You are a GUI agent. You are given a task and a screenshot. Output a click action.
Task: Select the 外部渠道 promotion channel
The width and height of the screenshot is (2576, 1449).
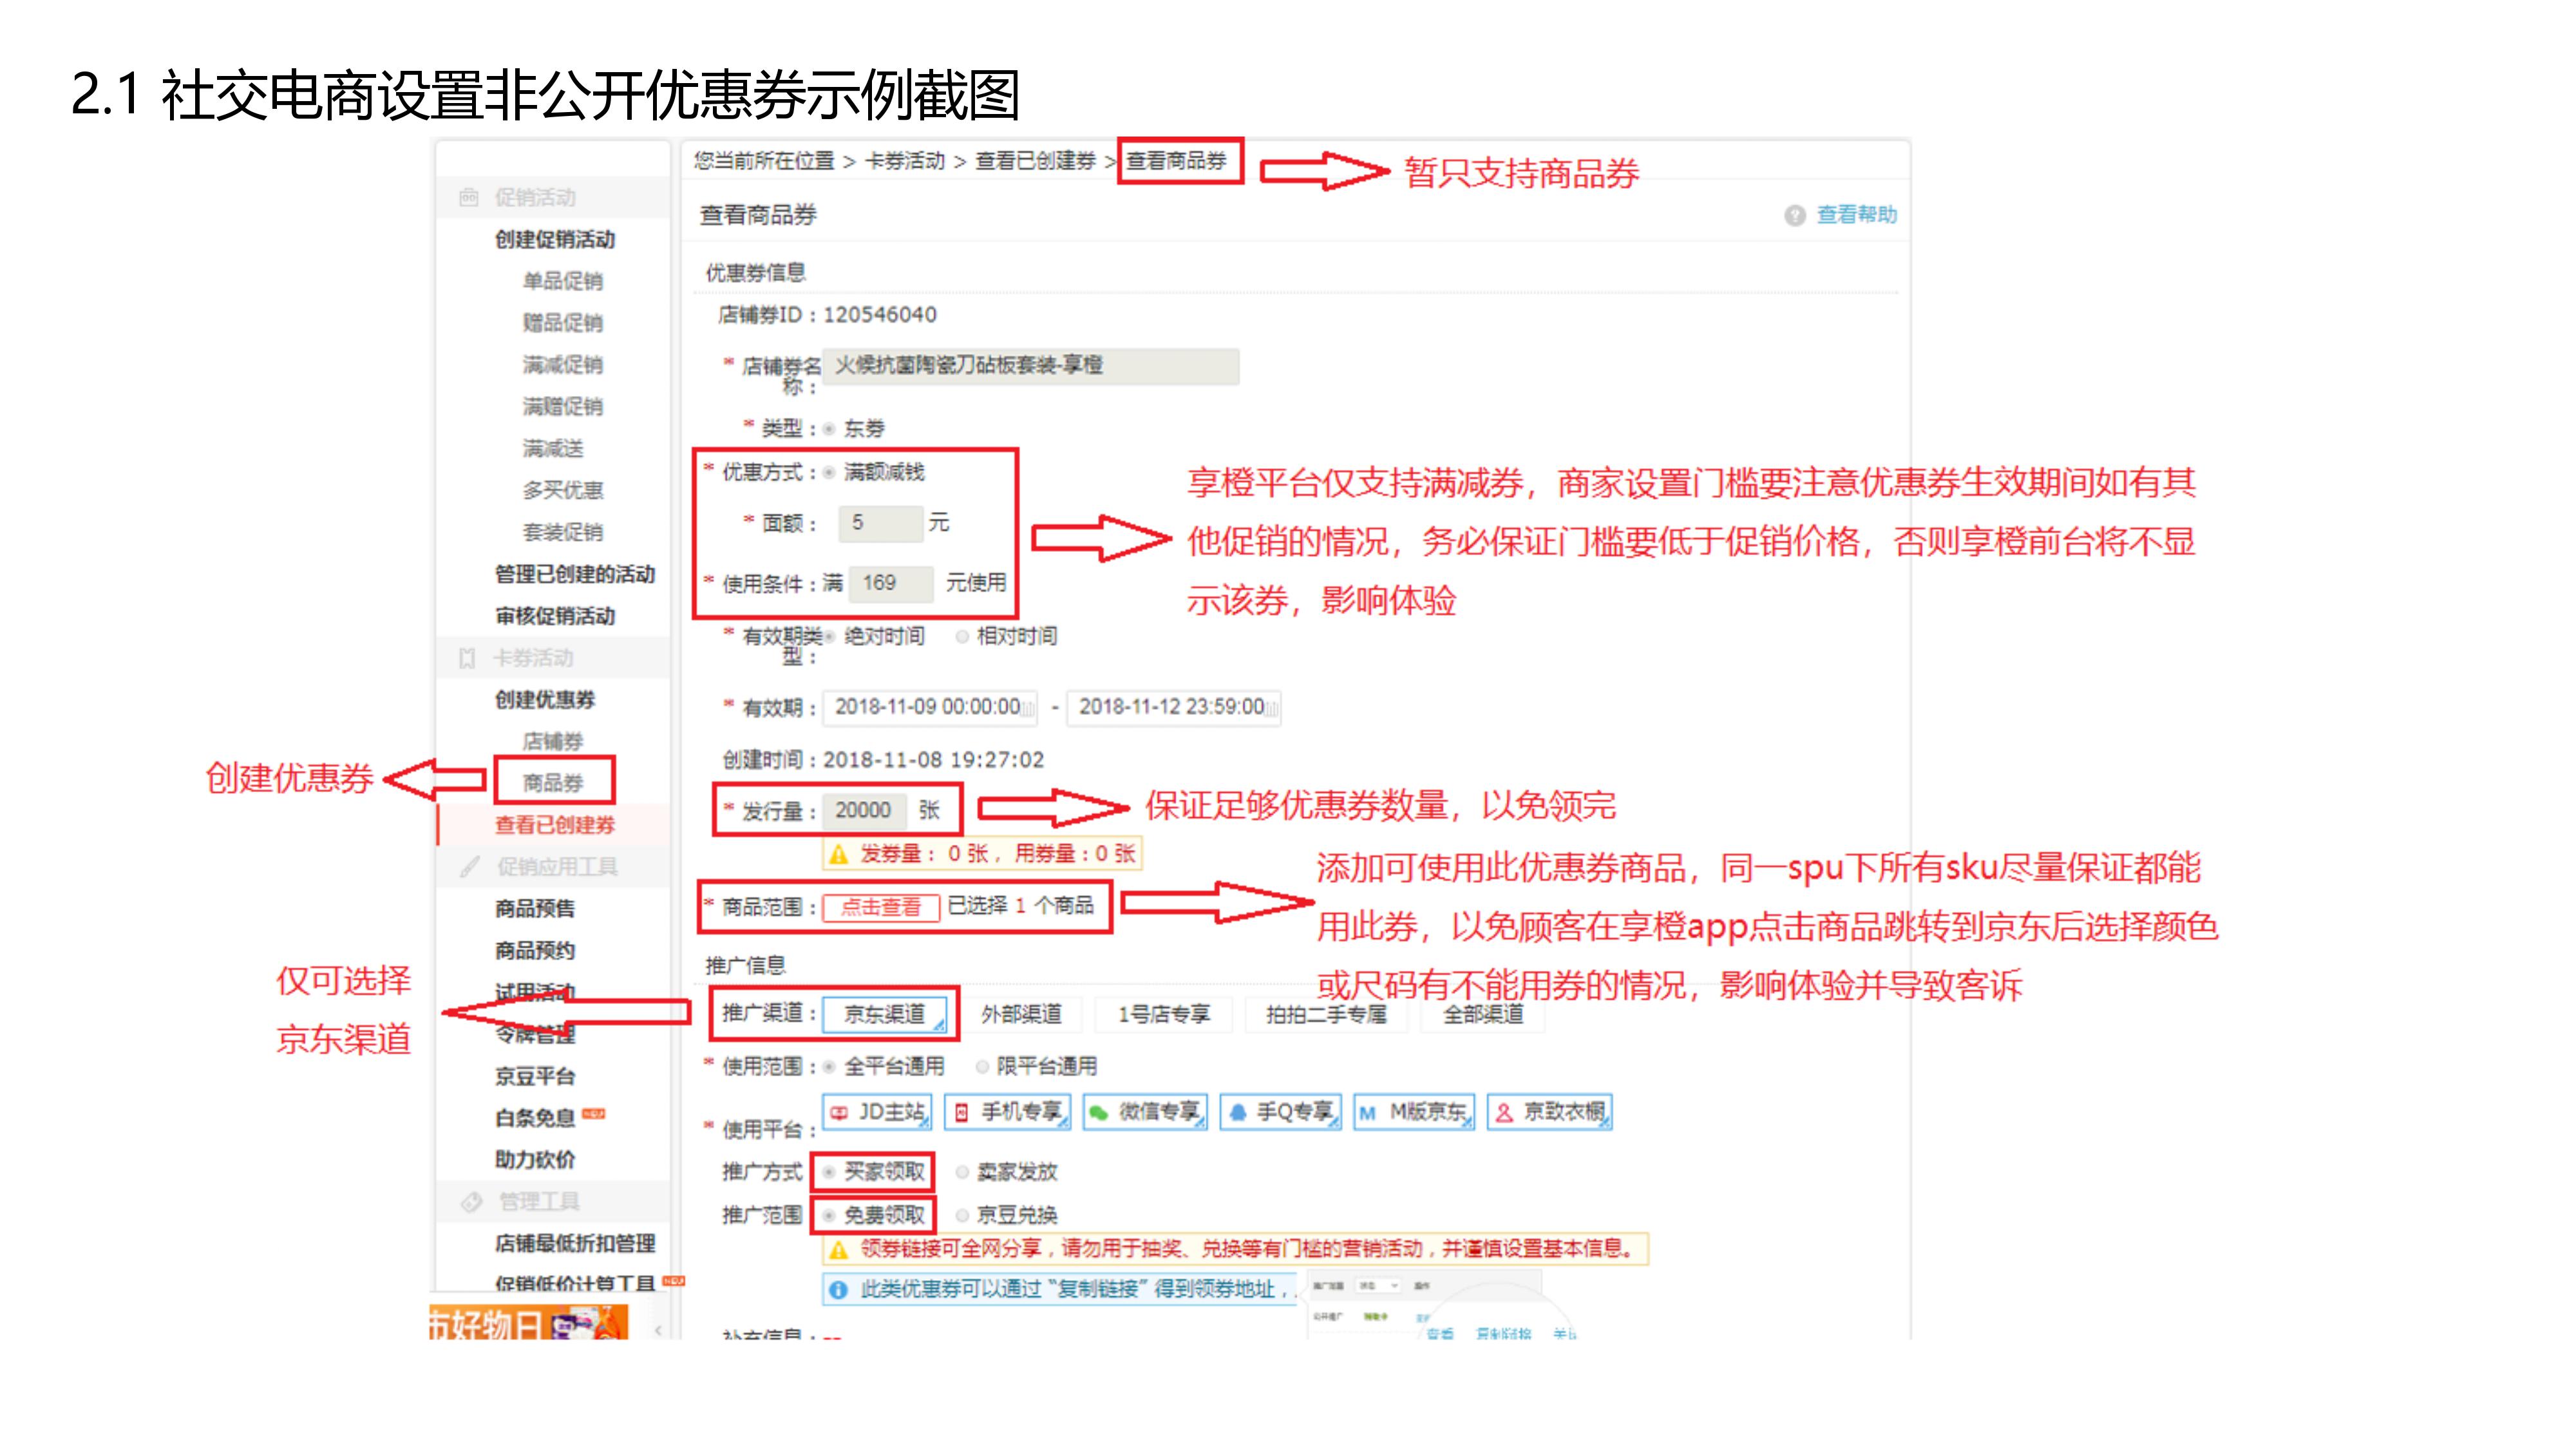[x=1020, y=1014]
